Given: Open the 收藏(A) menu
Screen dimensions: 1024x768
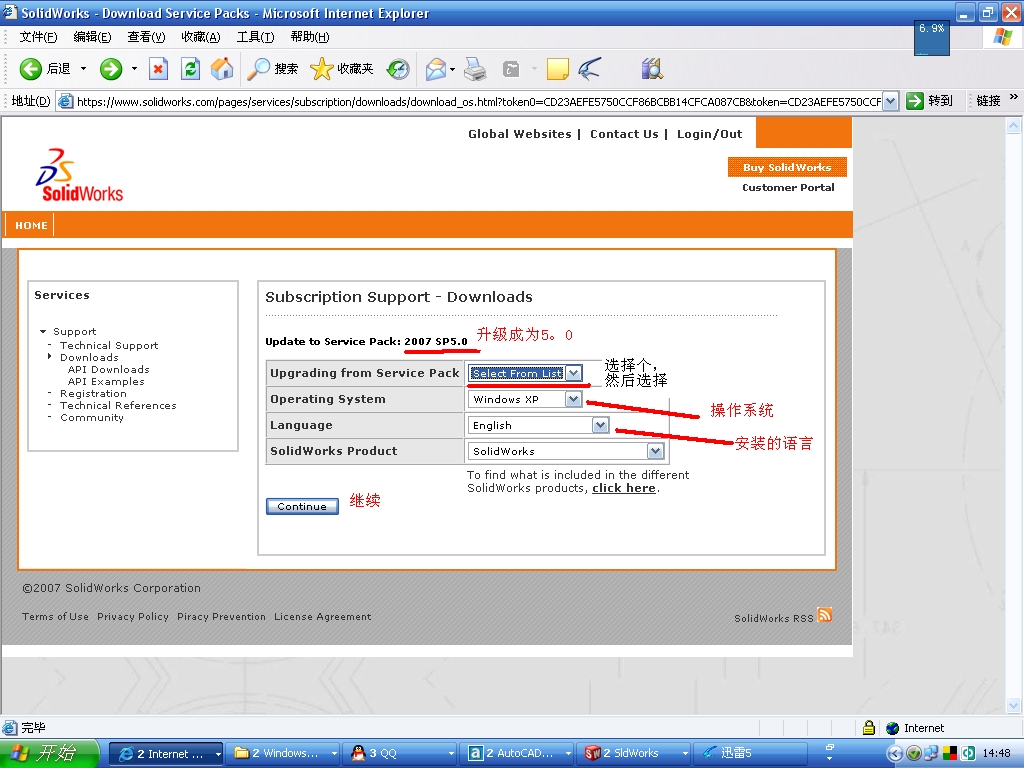Looking at the screenshot, I should [x=200, y=37].
